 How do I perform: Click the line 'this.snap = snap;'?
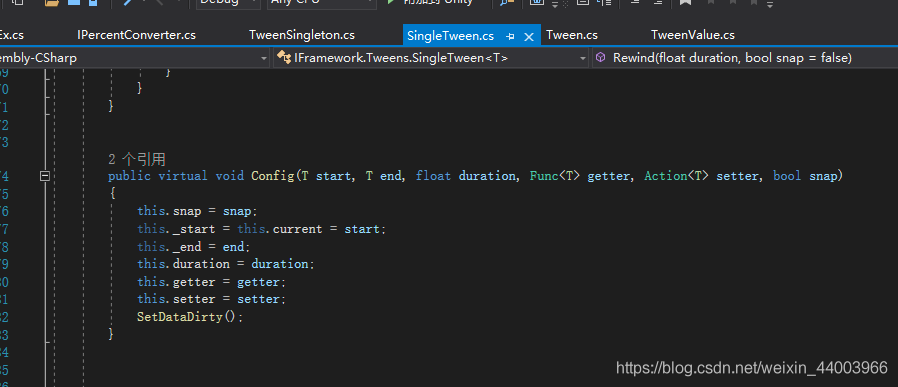coord(198,211)
